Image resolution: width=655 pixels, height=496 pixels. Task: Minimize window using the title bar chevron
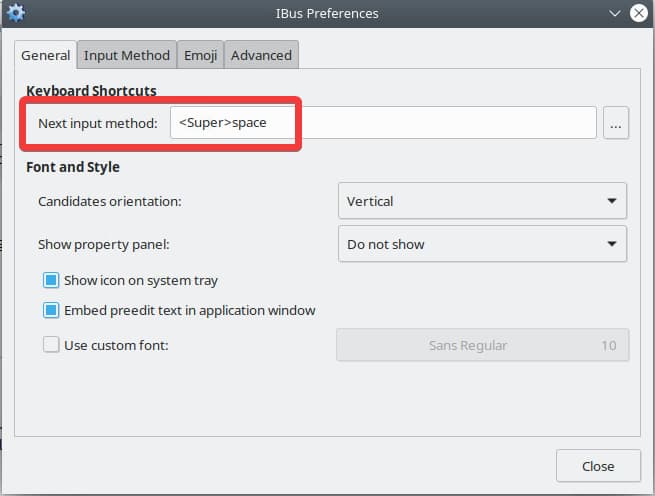point(614,14)
